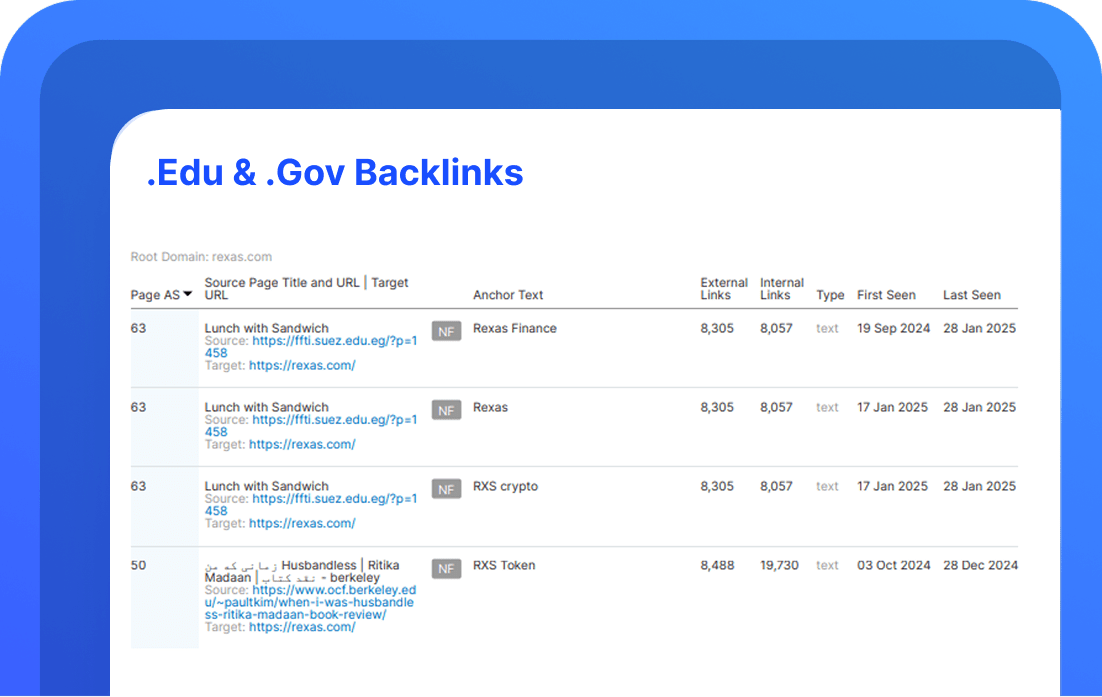1102x697 pixels.
Task: Open the ocf.berkeley.edu source link
Action: (311, 602)
